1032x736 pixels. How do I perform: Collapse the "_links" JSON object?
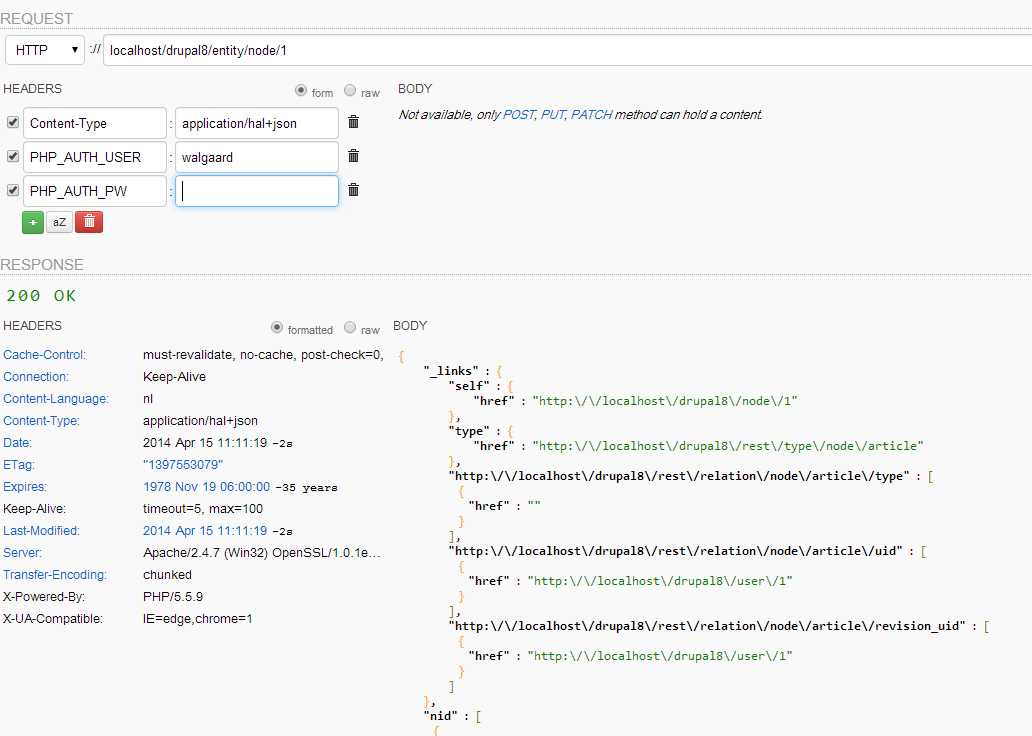pyautogui.click(x=500, y=371)
